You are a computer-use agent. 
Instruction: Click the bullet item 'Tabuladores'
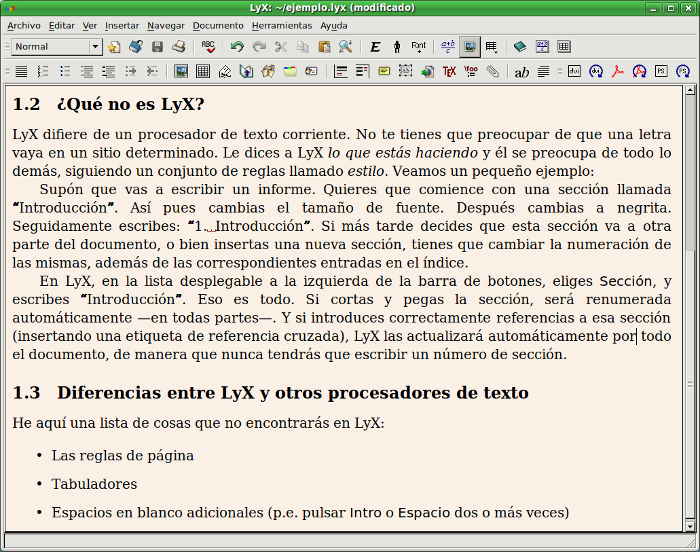[94, 484]
